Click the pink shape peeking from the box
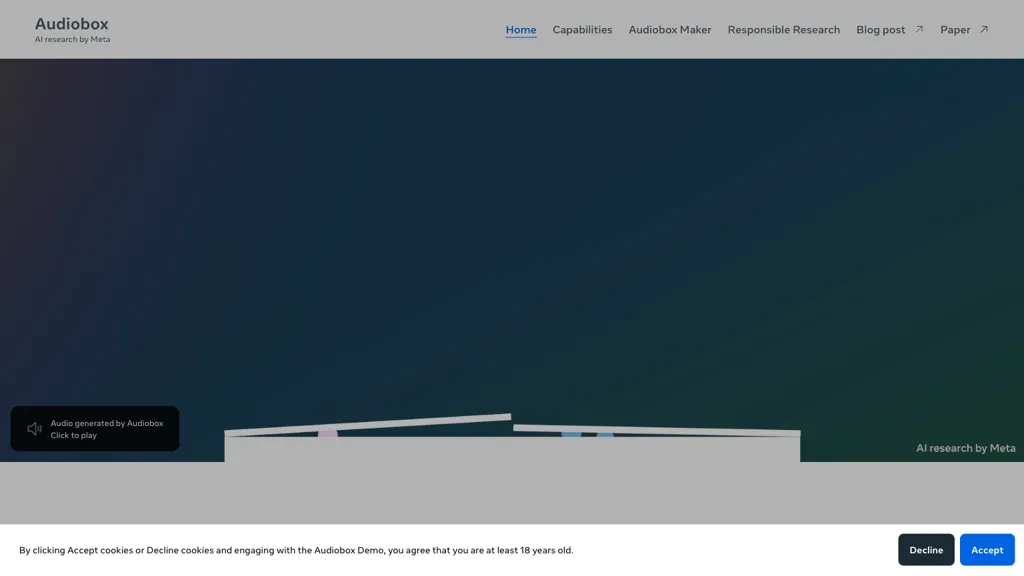 click(x=327, y=434)
